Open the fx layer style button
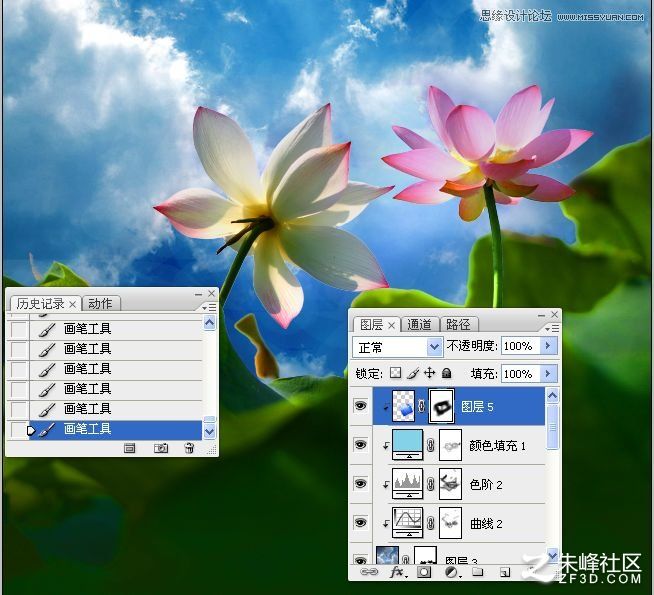 point(397,572)
